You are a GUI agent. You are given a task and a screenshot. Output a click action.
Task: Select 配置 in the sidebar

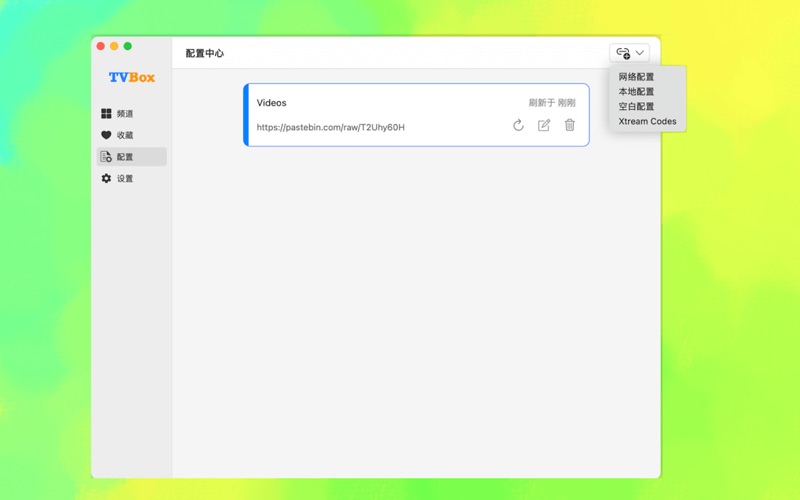tap(132, 157)
